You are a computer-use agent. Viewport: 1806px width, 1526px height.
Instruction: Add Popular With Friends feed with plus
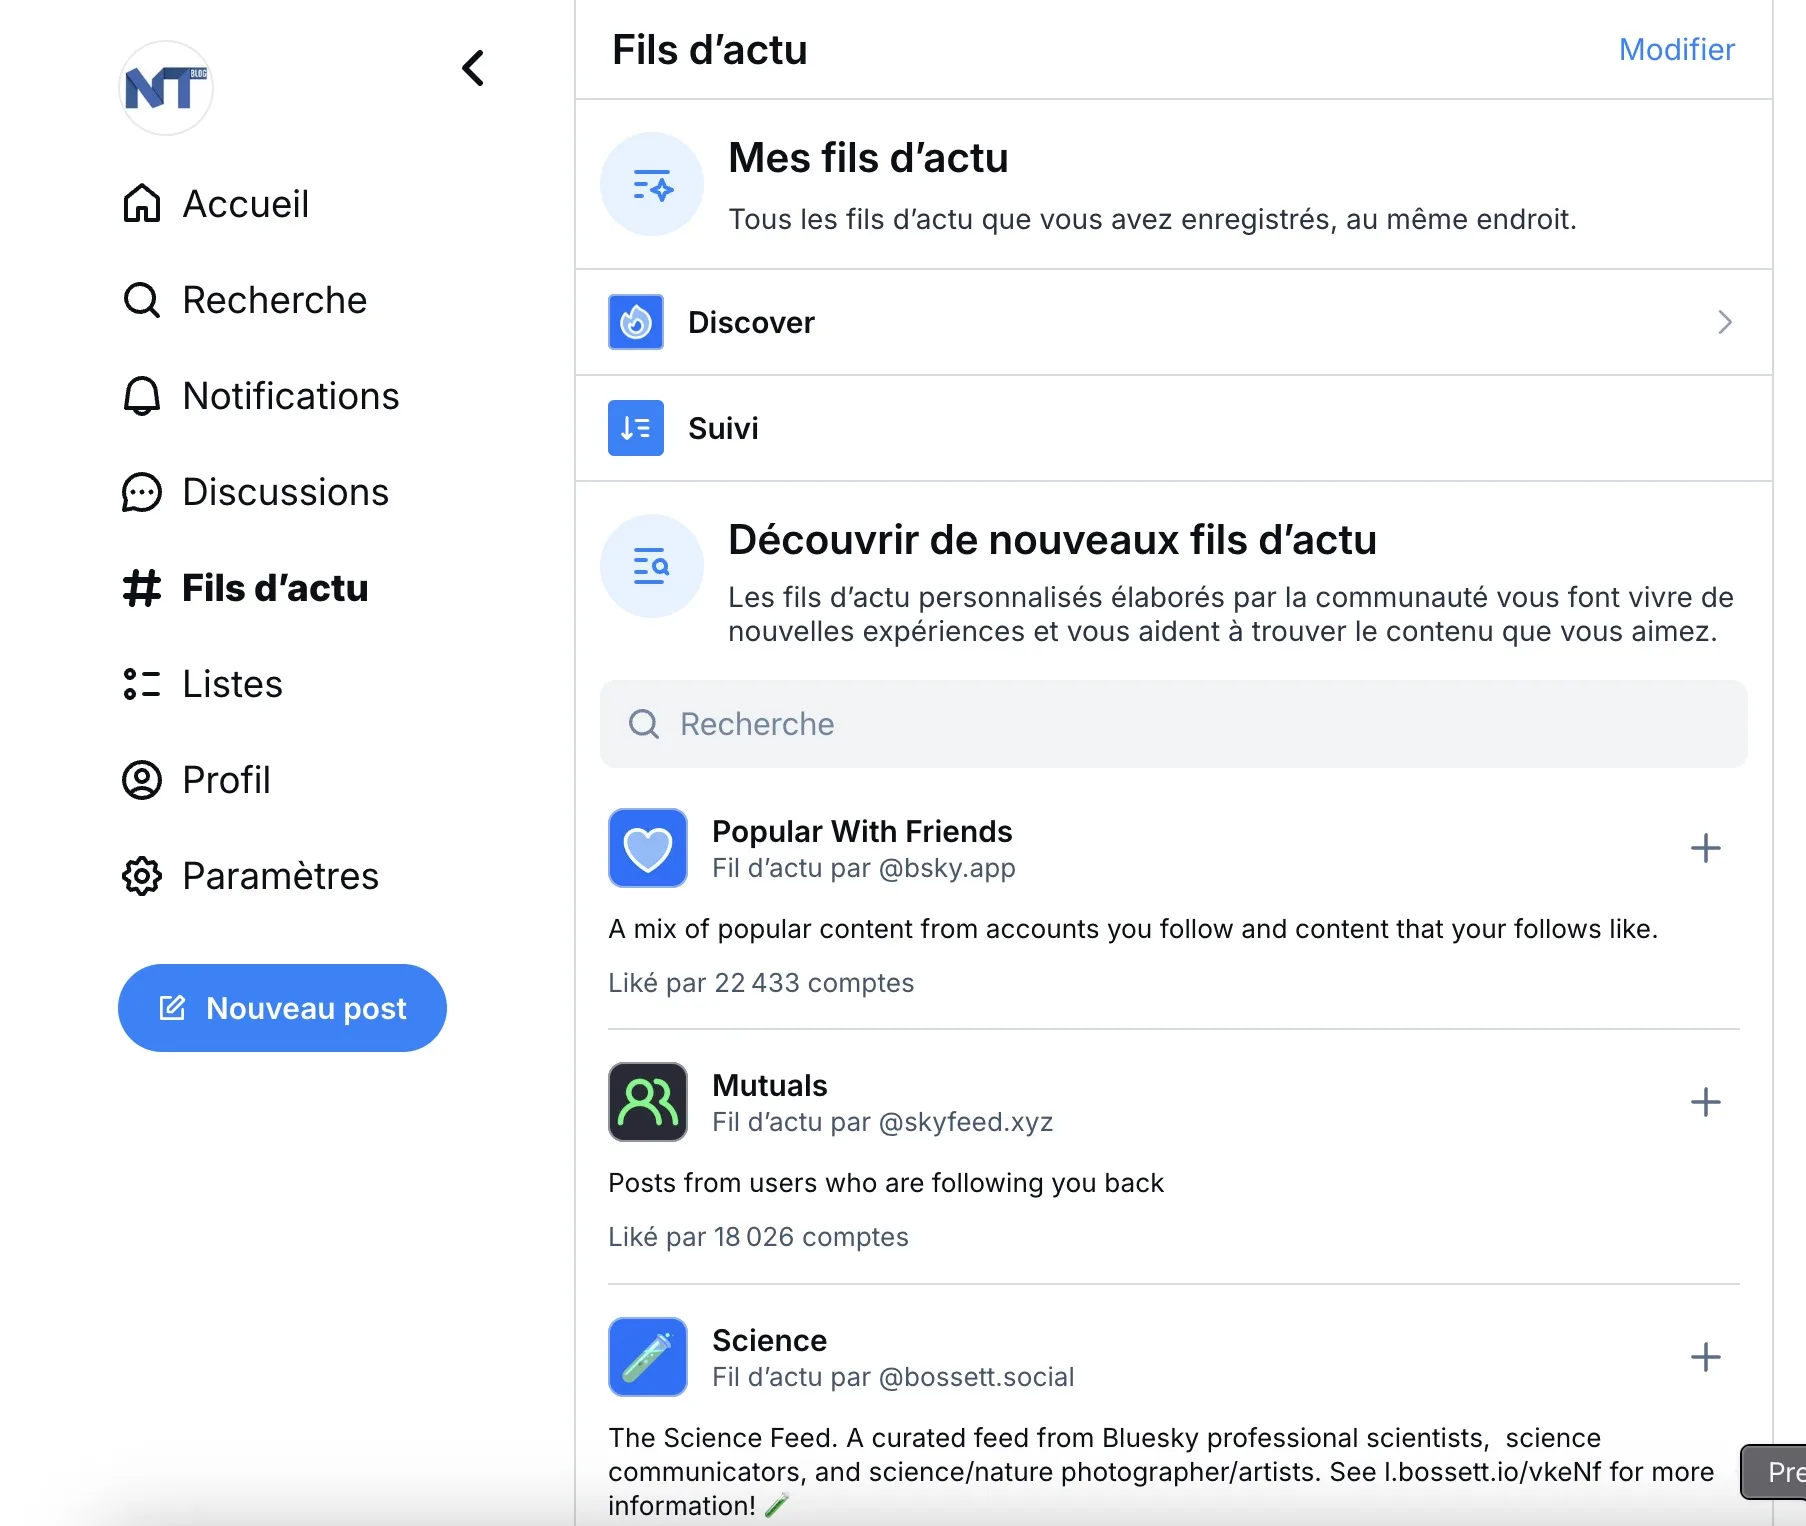point(1705,848)
